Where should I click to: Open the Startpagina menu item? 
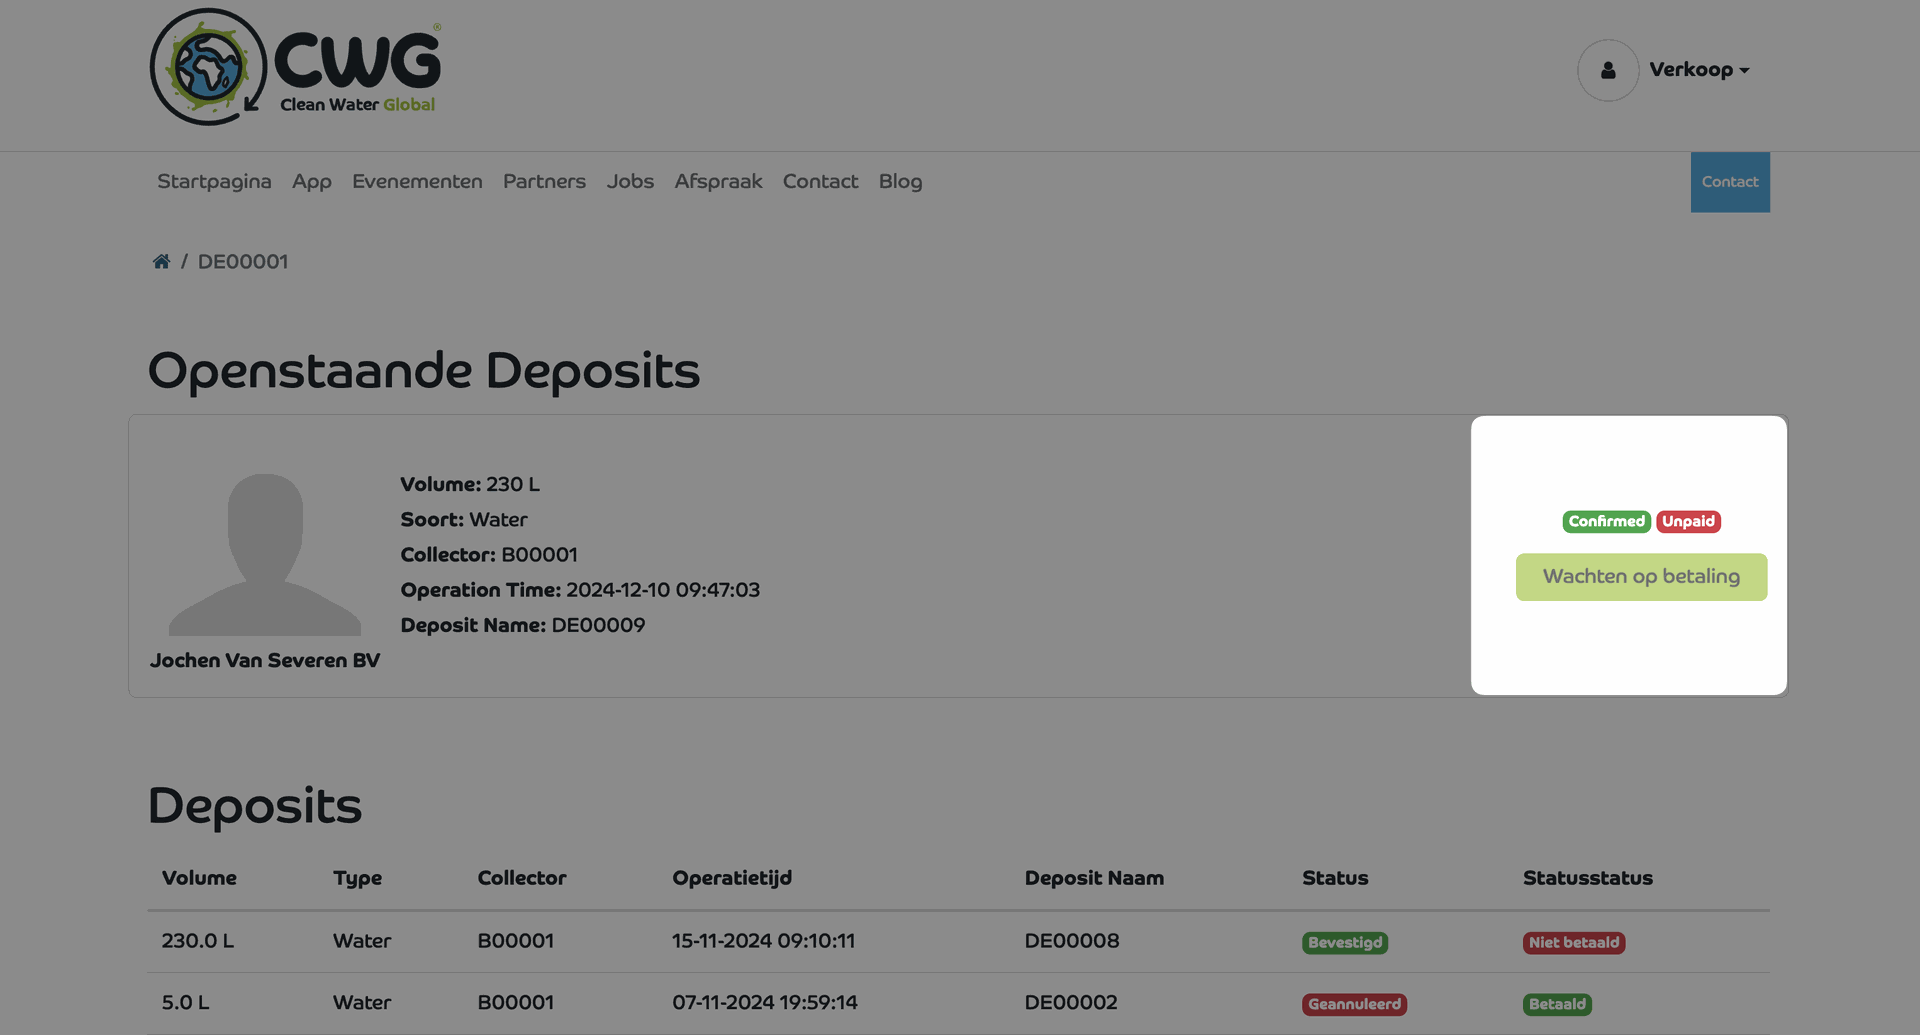[214, 182]
